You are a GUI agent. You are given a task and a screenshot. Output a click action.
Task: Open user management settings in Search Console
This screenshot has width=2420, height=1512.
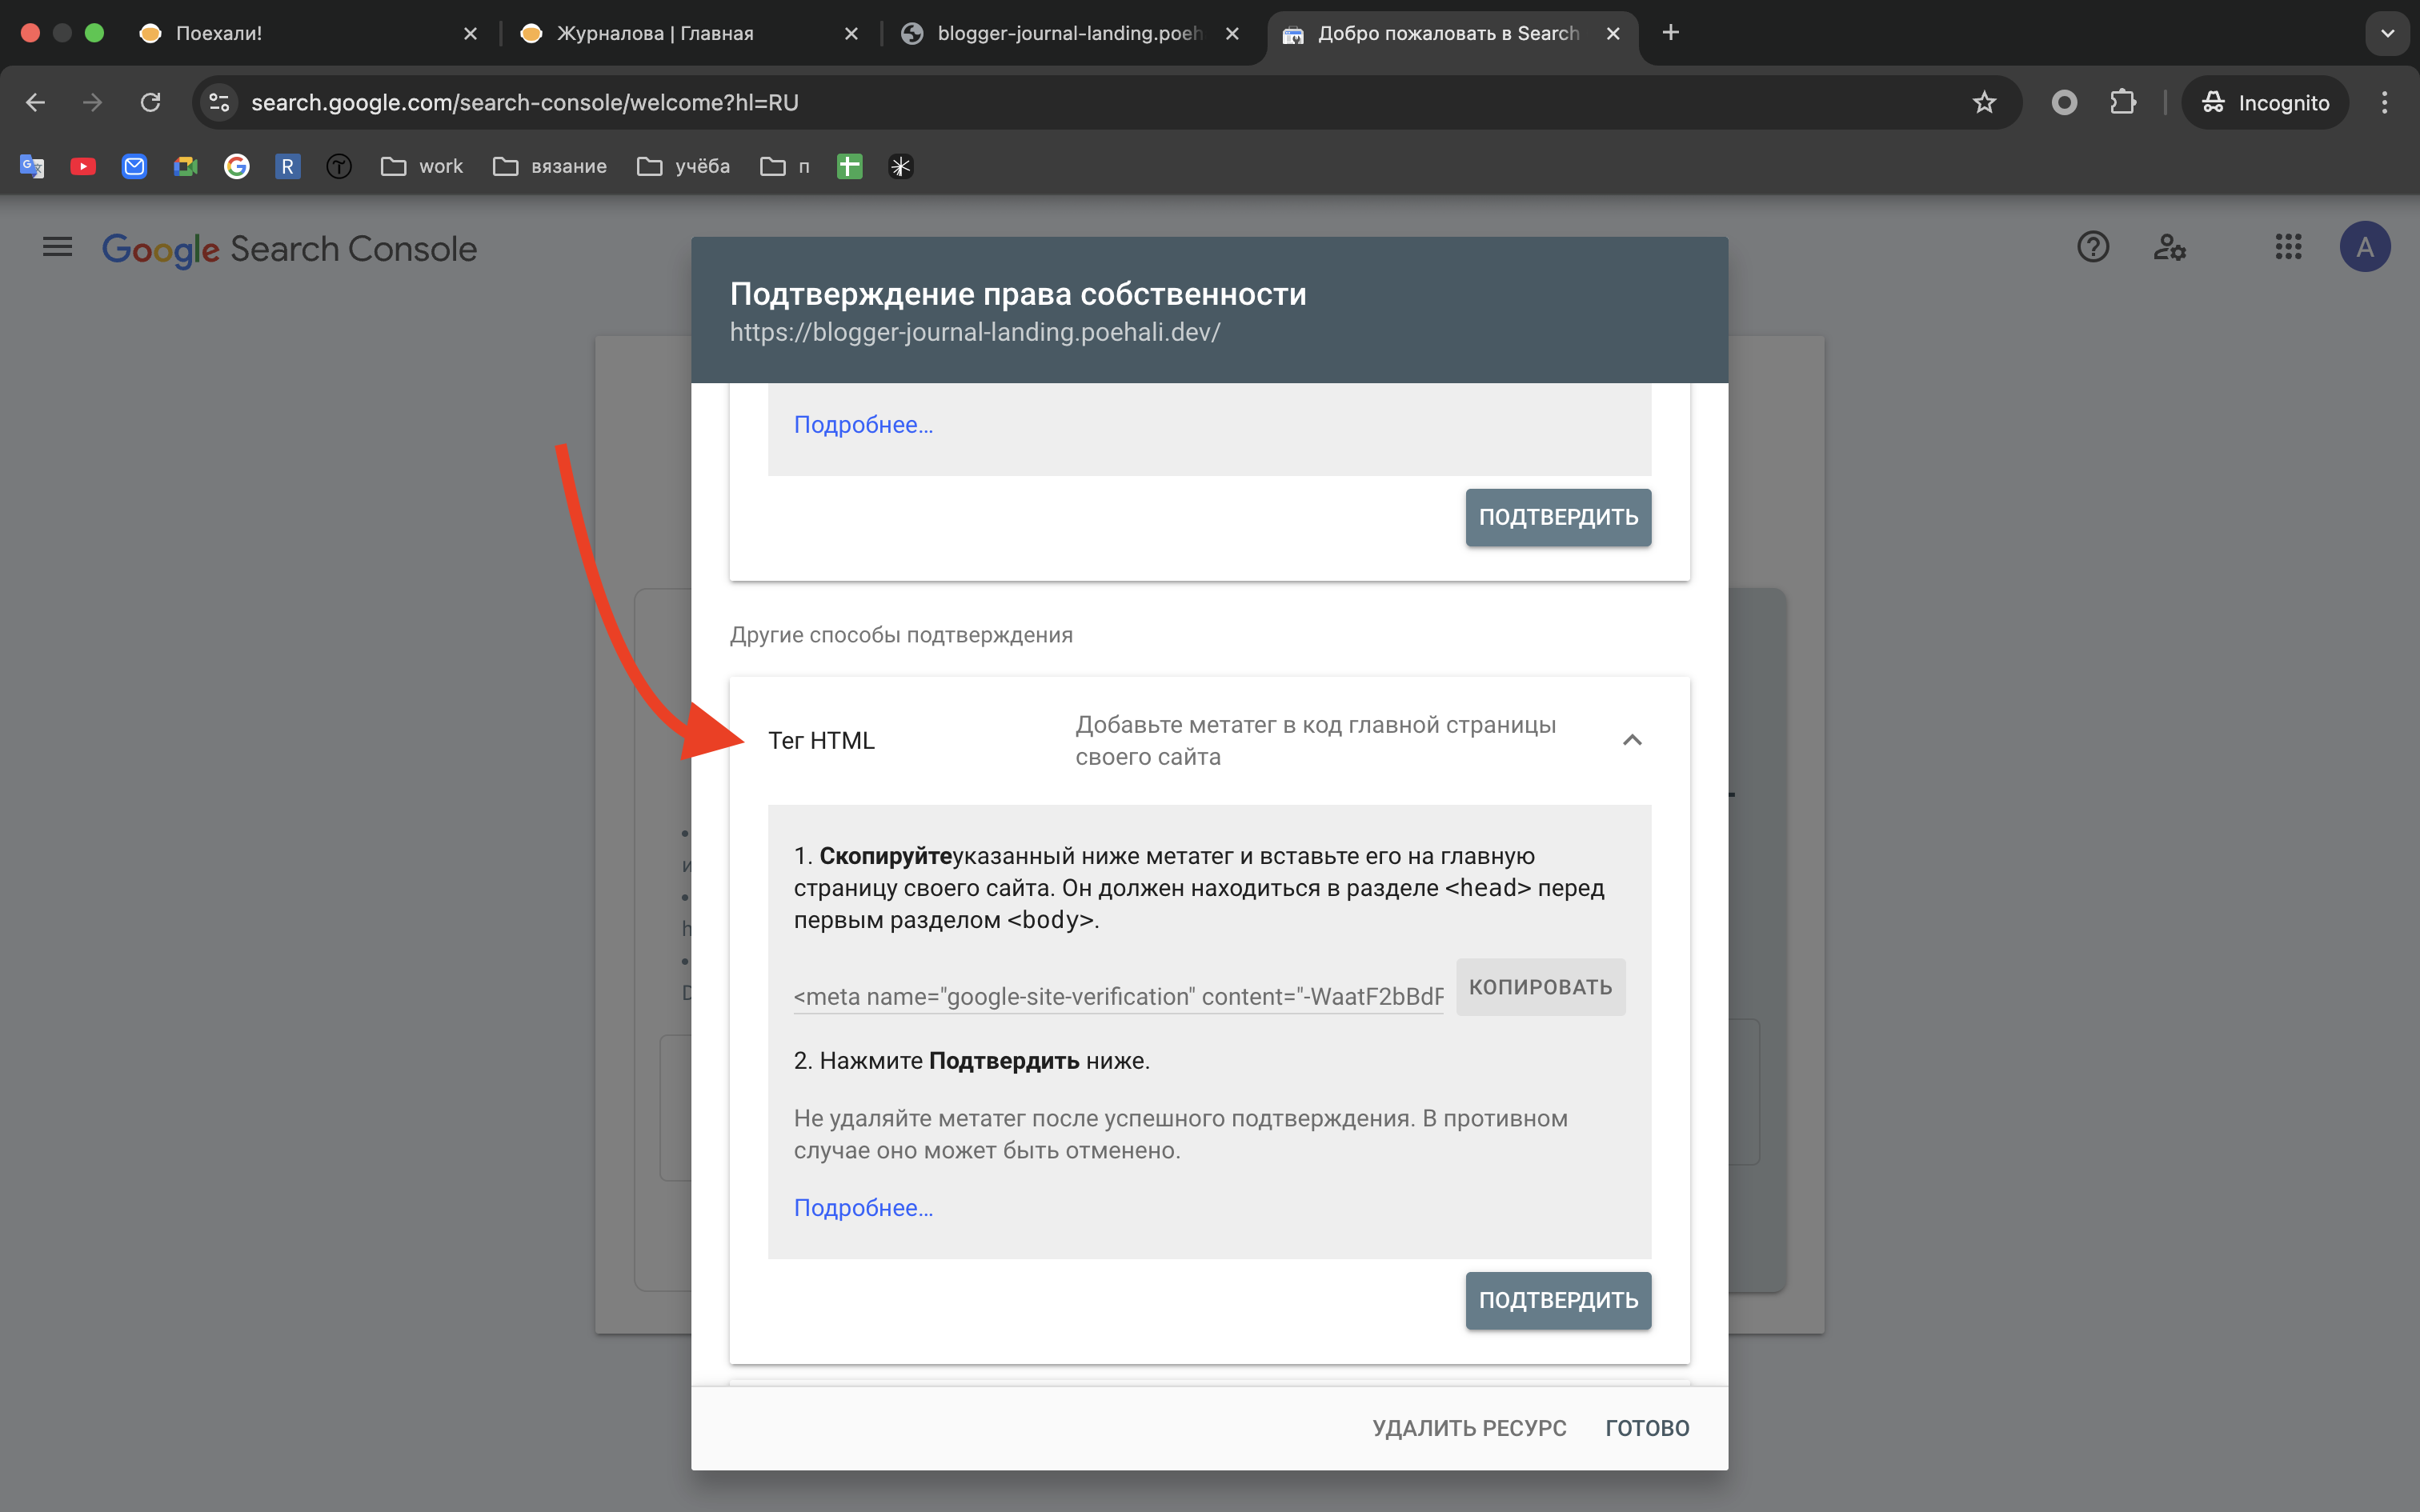2170,247
